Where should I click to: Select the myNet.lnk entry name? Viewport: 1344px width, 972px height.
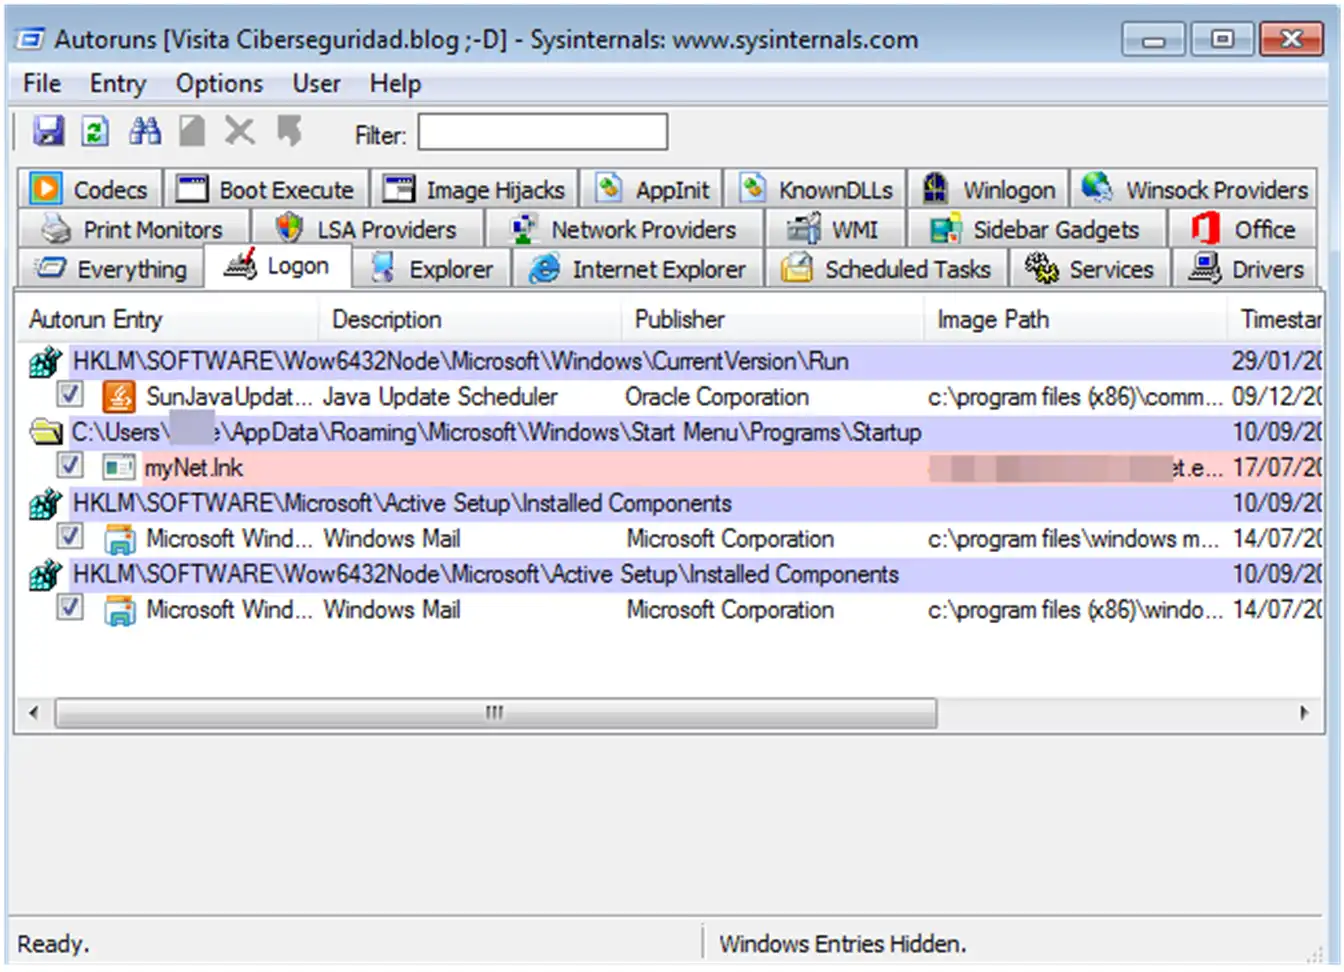coord(194,468)
